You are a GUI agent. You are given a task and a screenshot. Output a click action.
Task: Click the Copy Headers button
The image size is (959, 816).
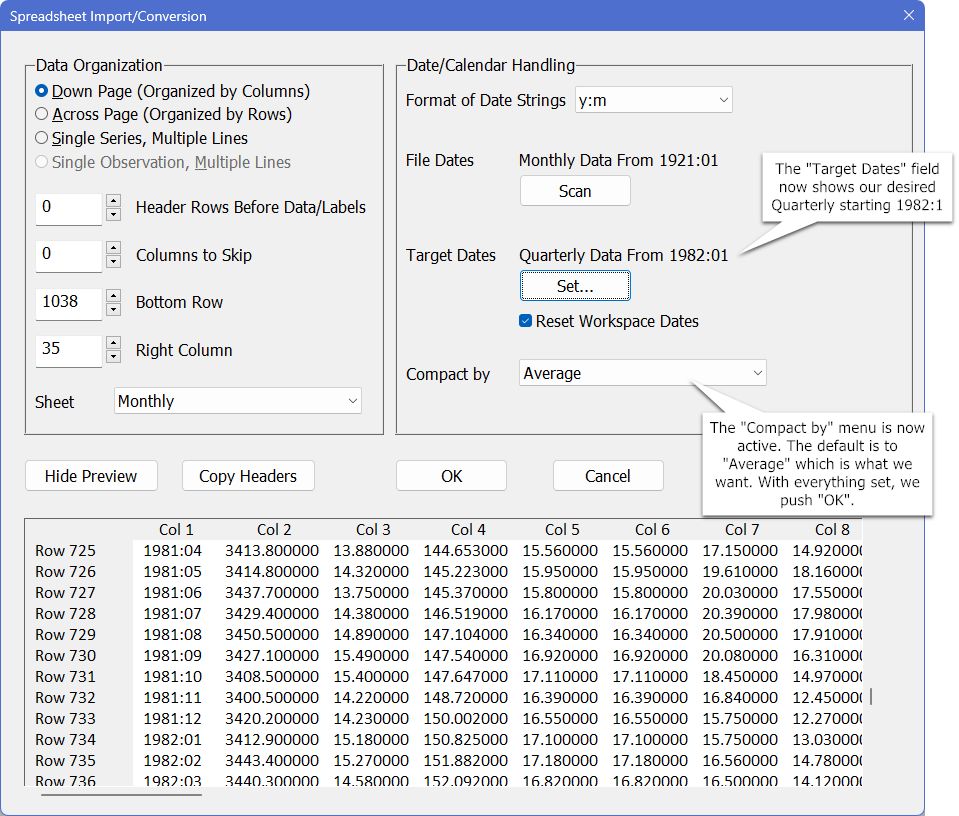[248, 476]
